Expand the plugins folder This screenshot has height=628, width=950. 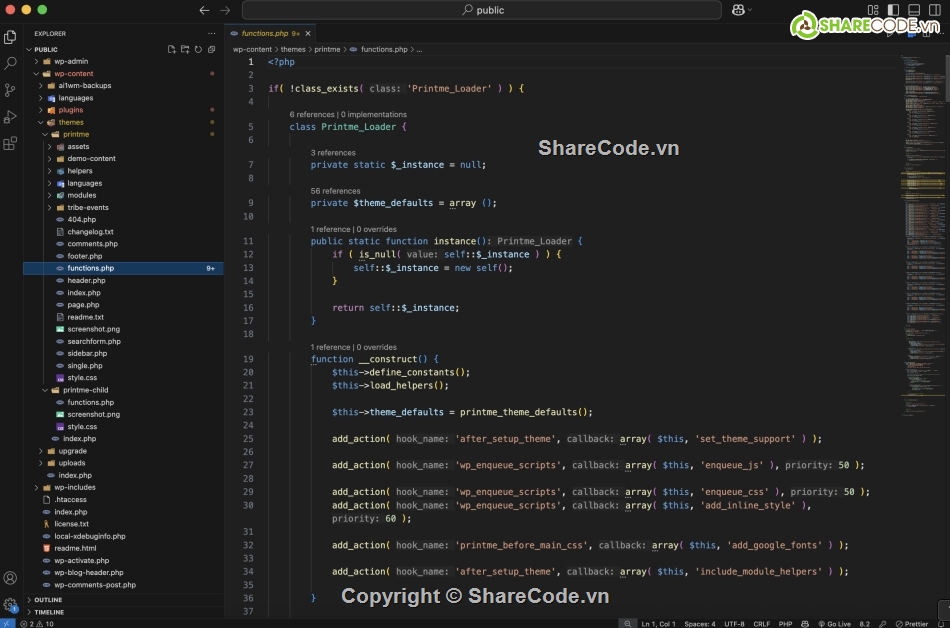click(41, 110)
